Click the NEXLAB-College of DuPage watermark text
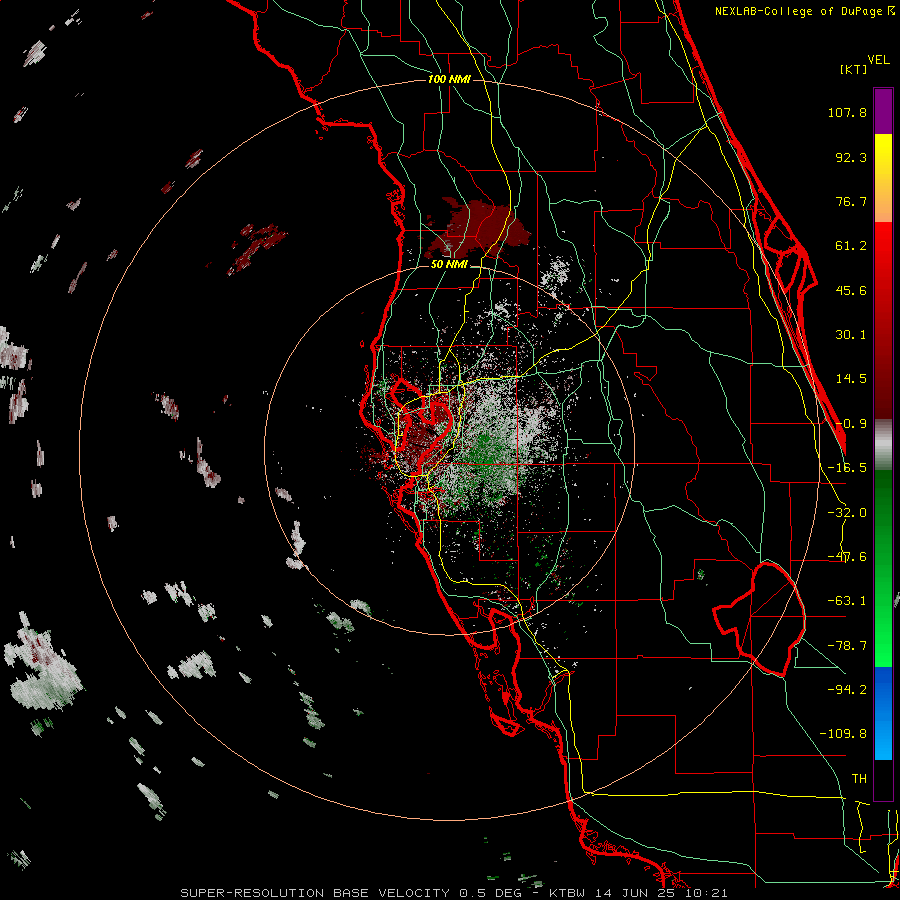 click(804, 11)
